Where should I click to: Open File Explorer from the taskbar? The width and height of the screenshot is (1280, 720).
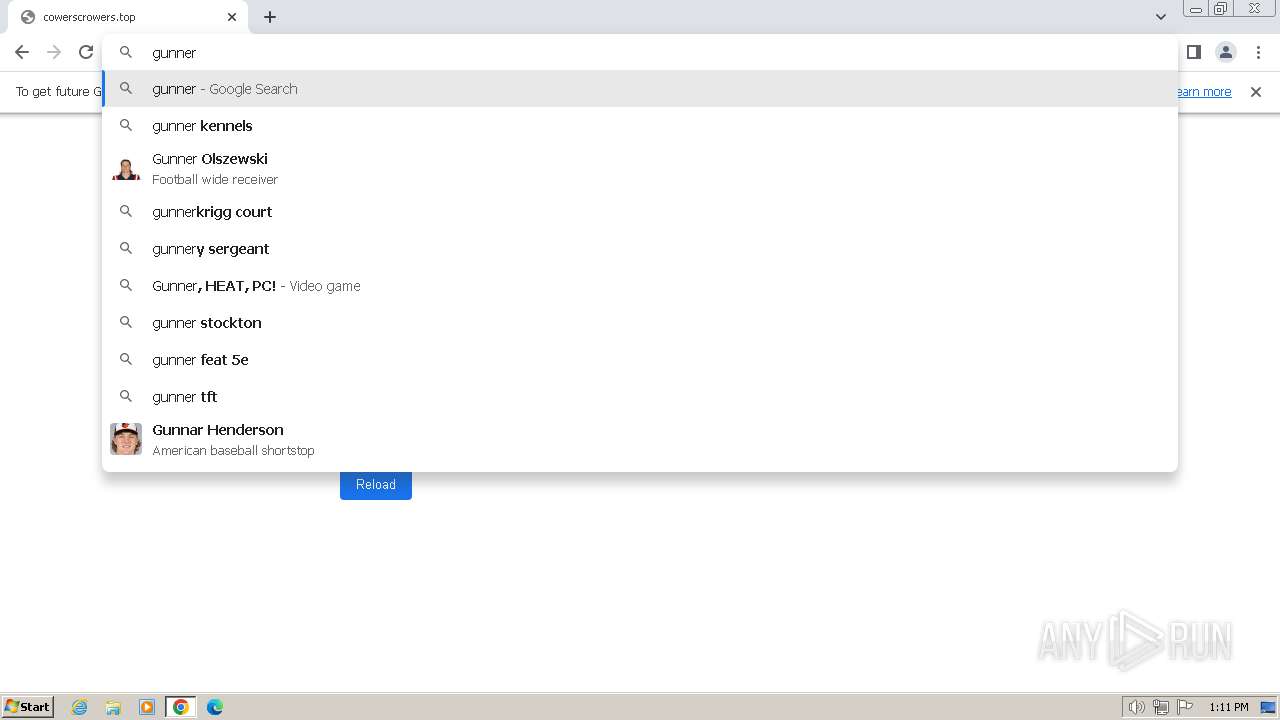[113, 707]
